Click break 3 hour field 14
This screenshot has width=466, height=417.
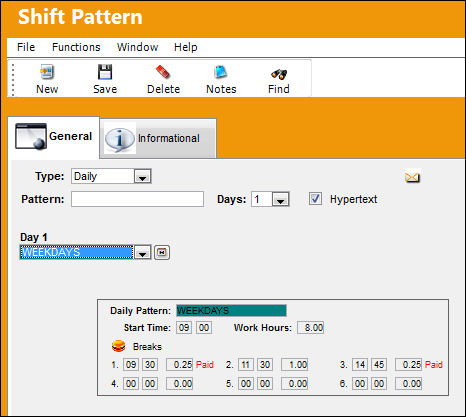point(360,364)
